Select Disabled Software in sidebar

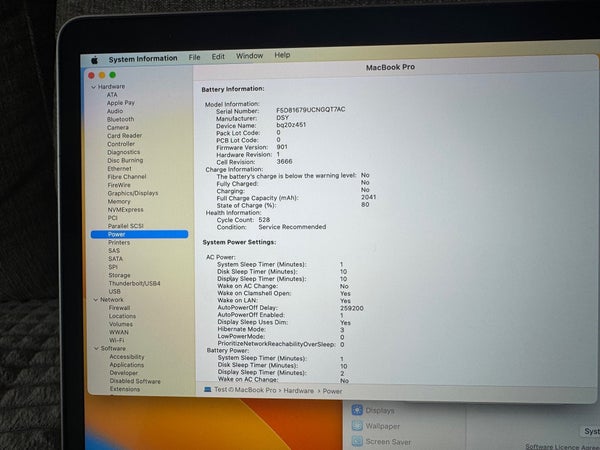point(135,382)
